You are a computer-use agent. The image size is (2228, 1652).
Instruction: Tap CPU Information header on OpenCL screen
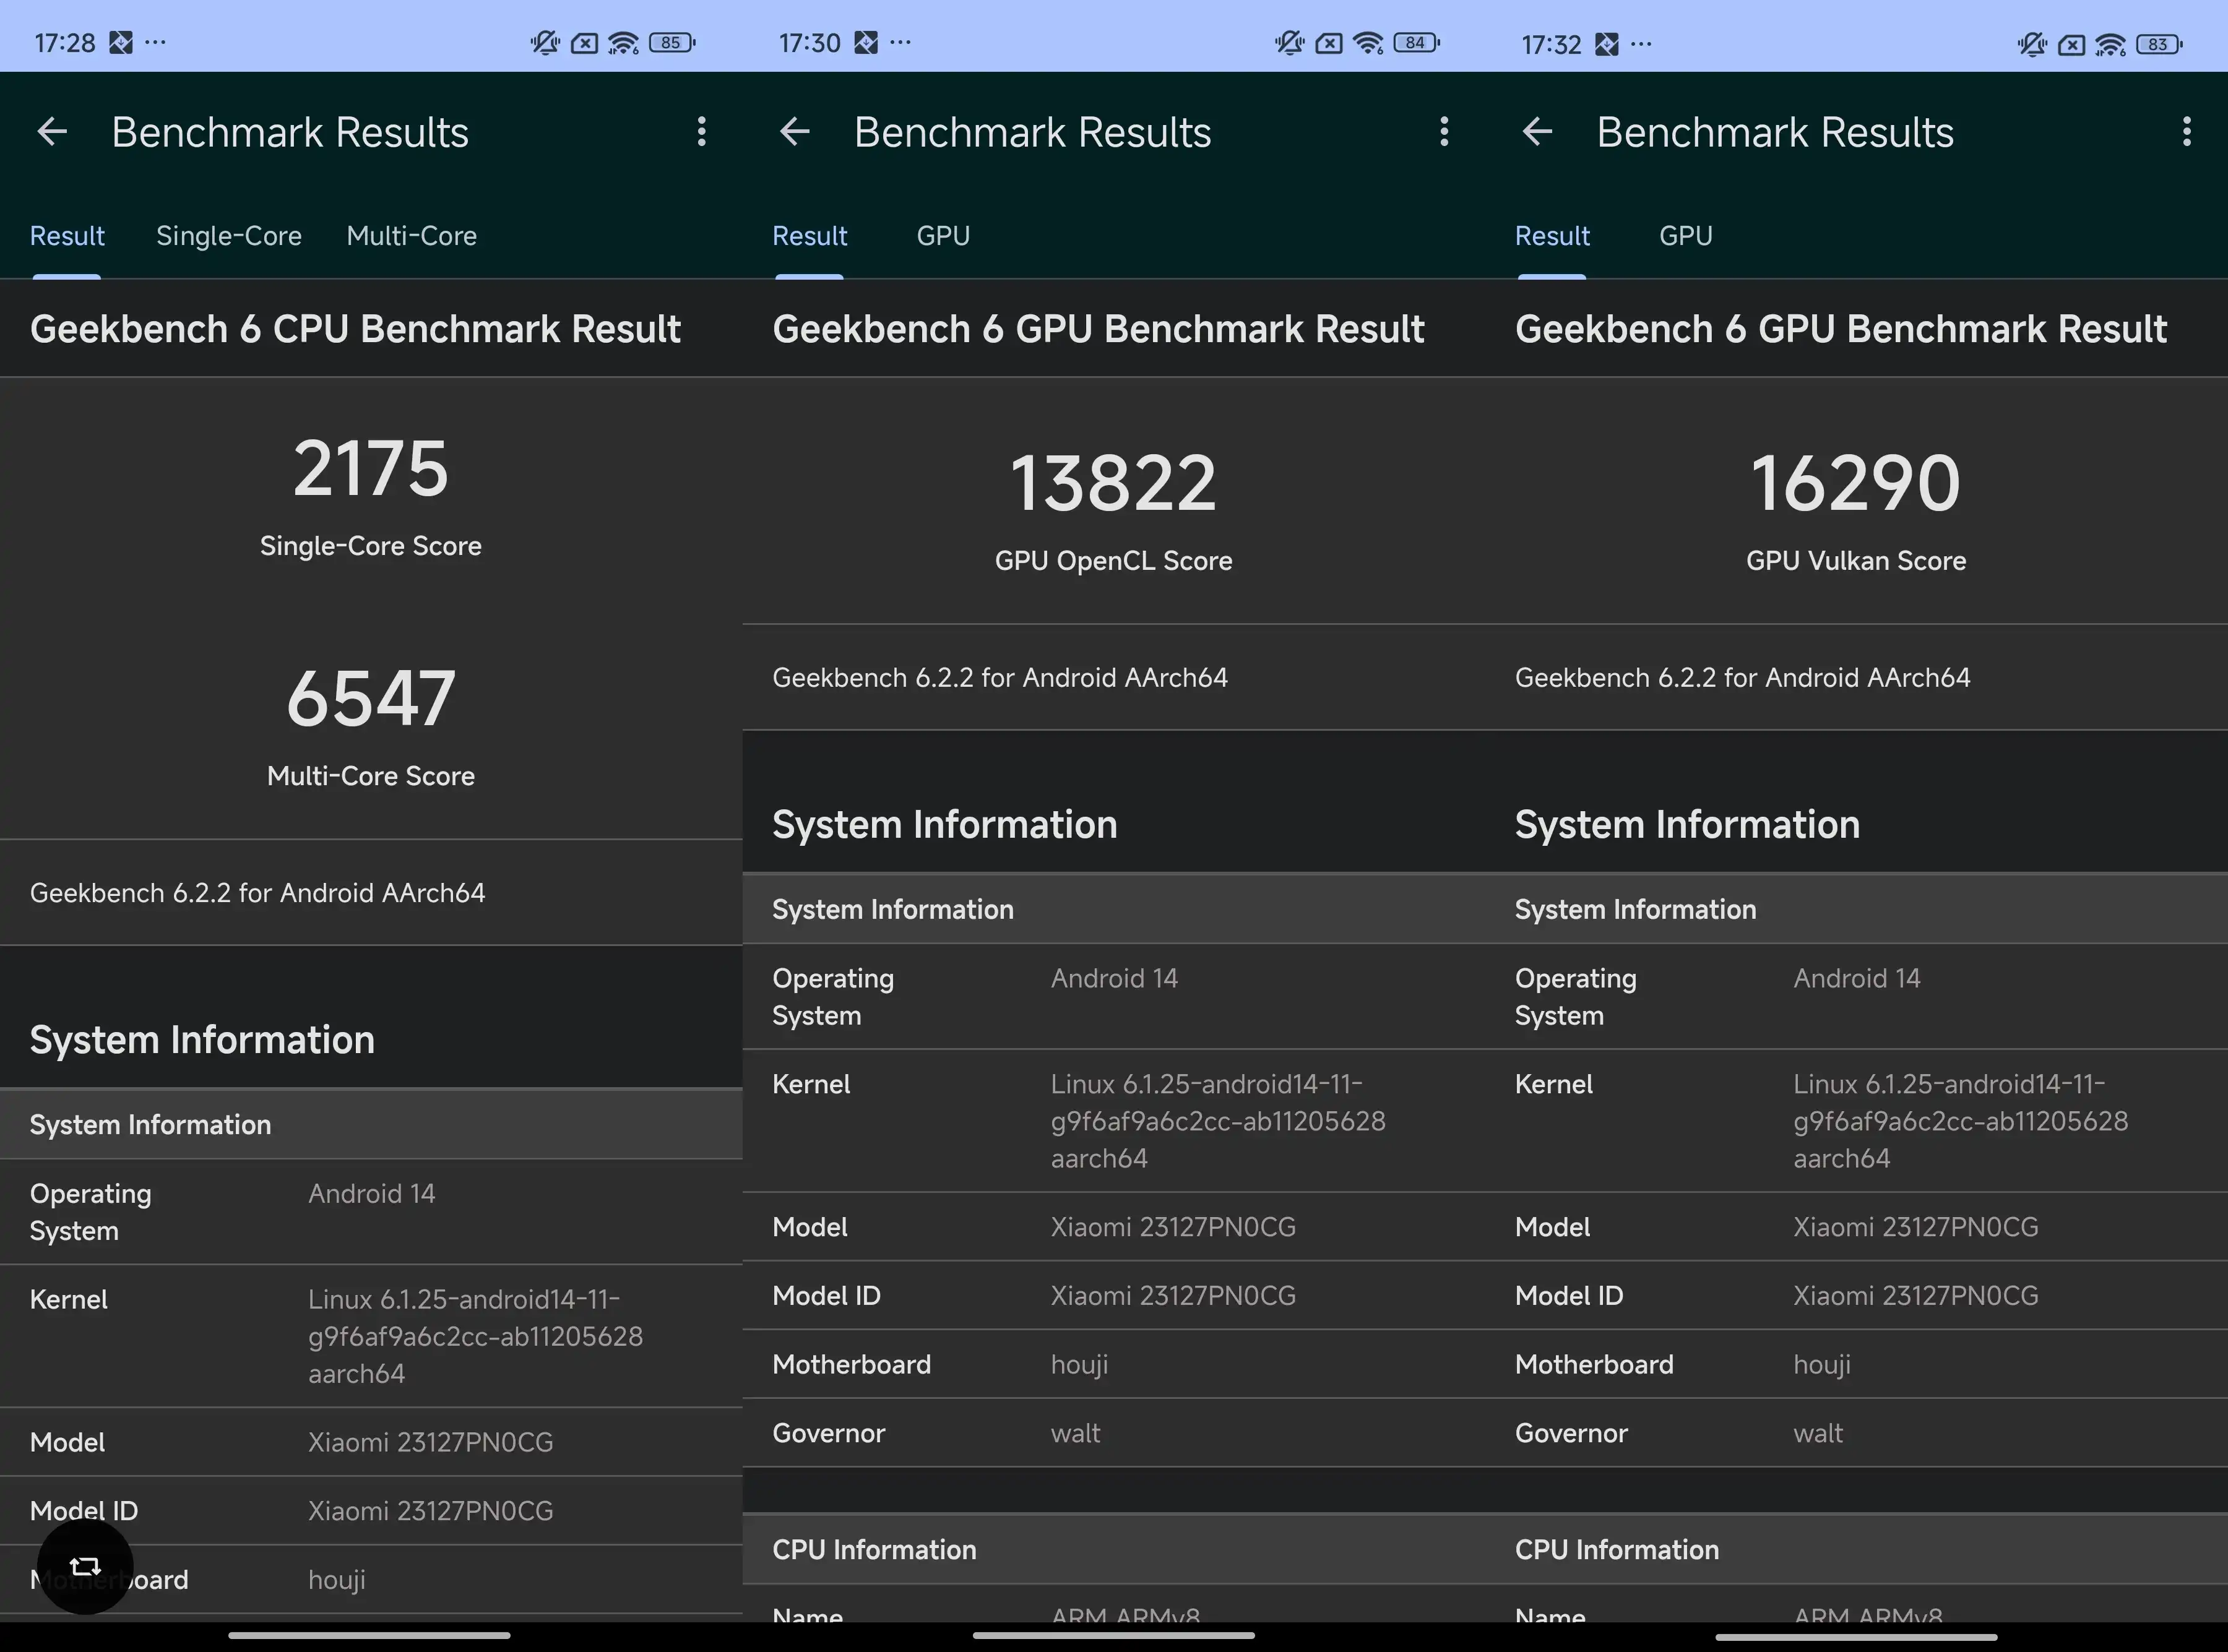874,1550
